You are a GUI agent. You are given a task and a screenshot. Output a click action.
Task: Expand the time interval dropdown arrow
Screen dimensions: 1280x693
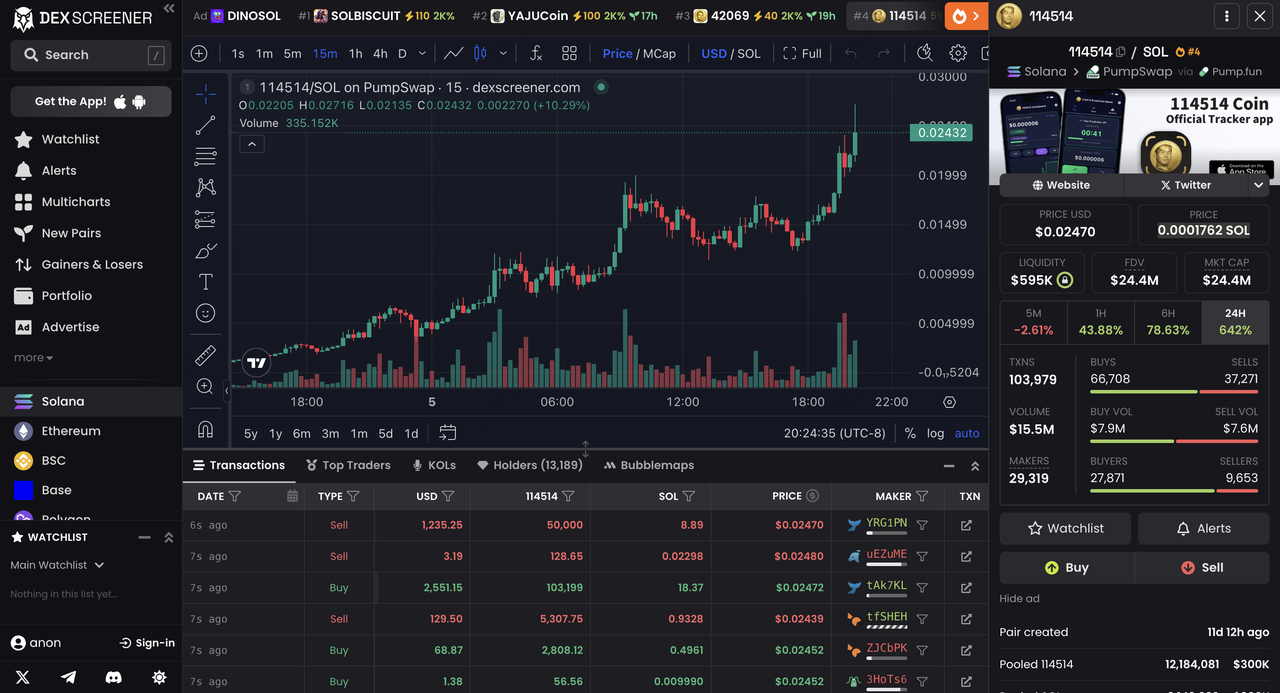point(422,53)
